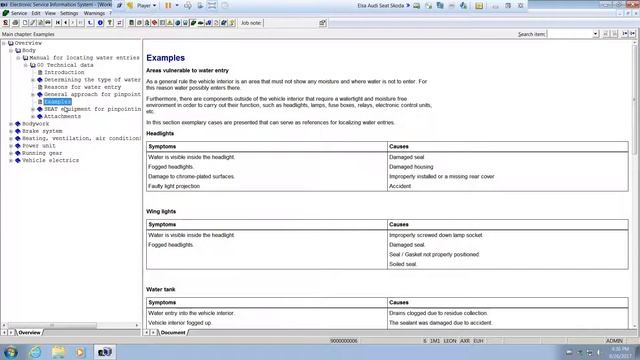Click the light bulb icon in the toolbar

(x=232, y=23)
